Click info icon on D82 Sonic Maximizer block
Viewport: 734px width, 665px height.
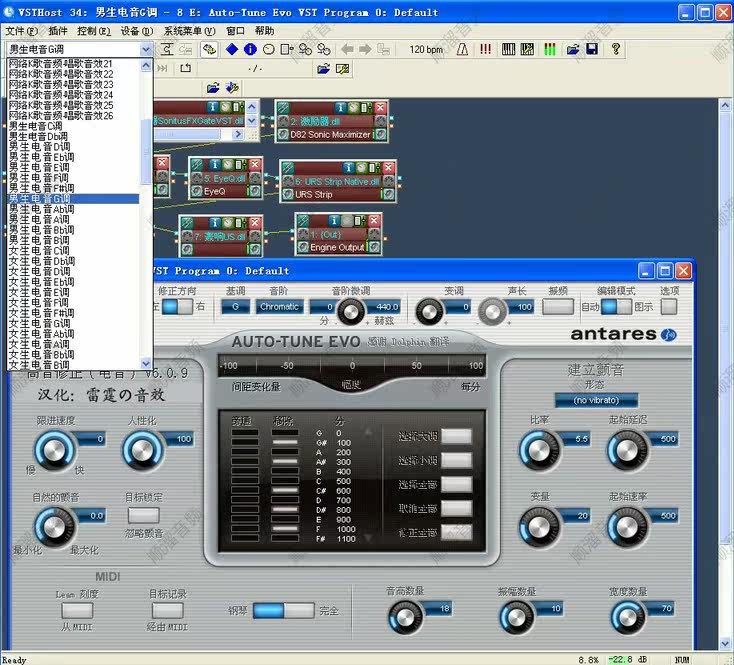(340, 107)
